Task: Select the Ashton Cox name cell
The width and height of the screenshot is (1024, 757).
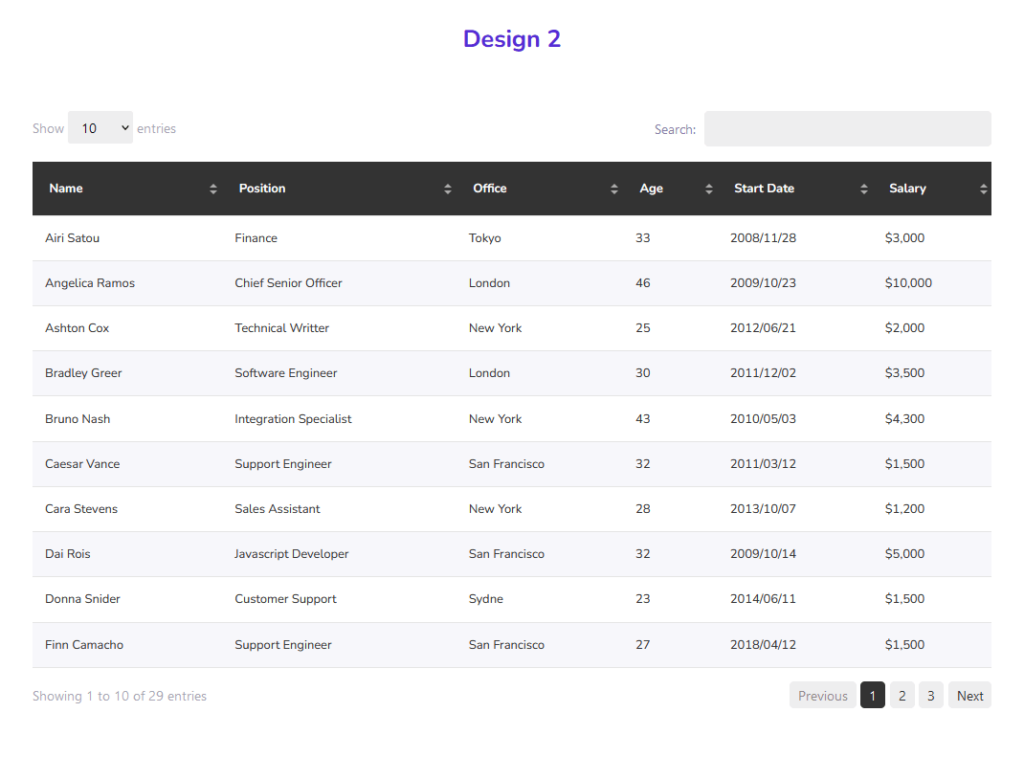Action: point(77,328)
